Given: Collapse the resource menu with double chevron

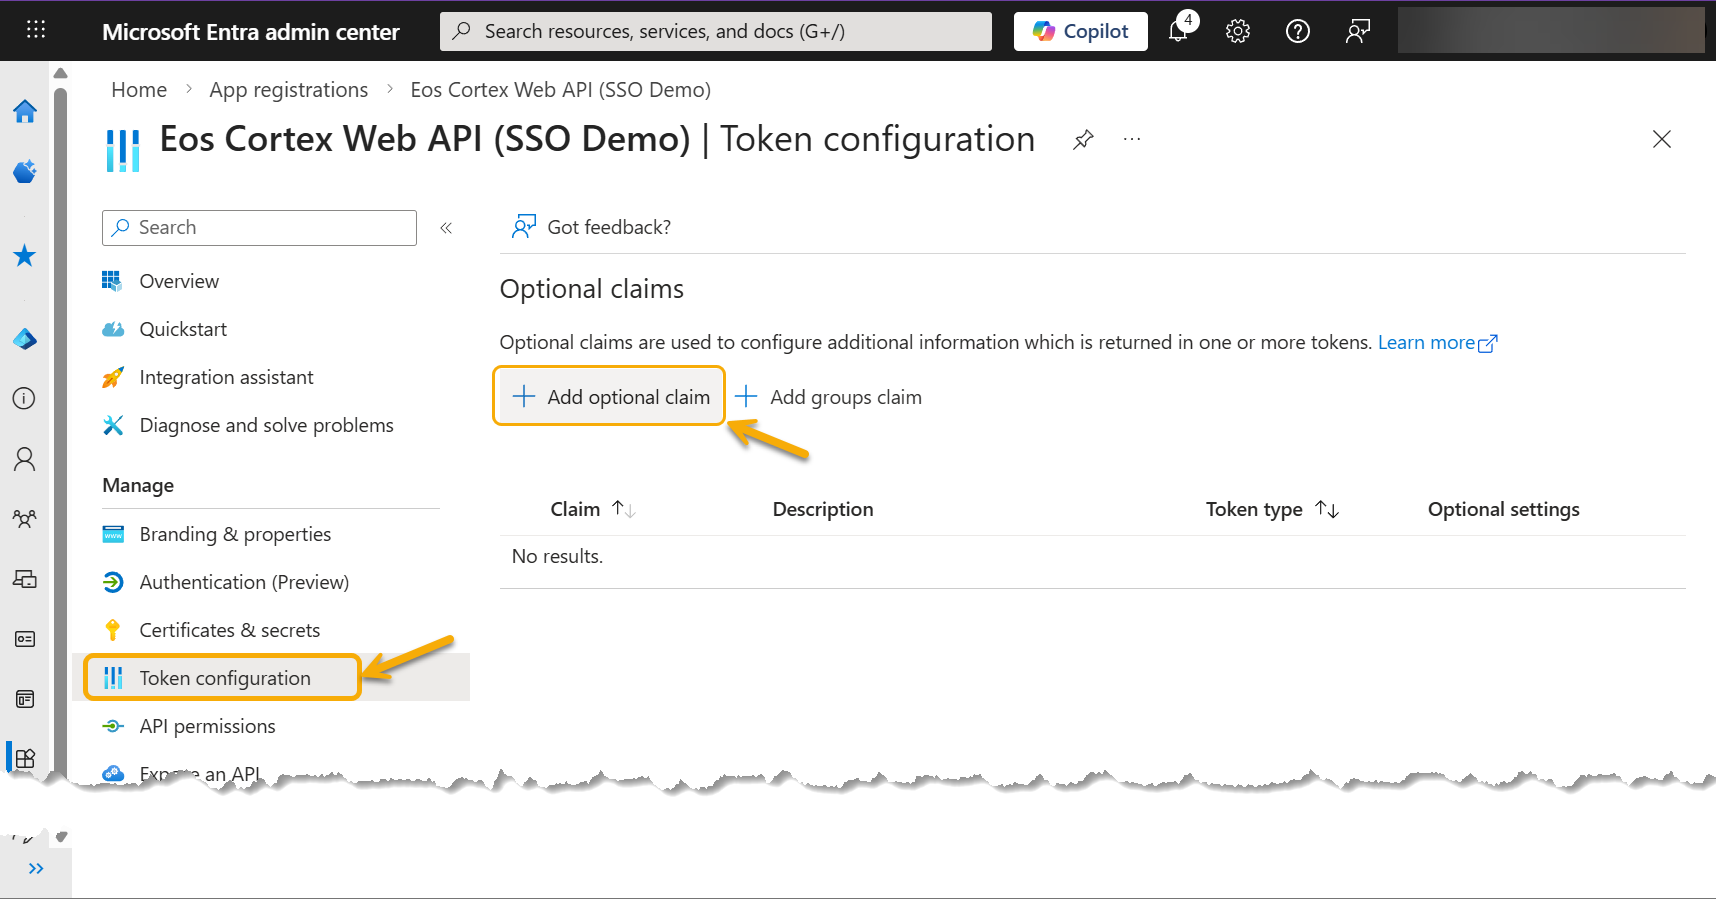Looking at the screenshot, I should (x=446, y=228).
